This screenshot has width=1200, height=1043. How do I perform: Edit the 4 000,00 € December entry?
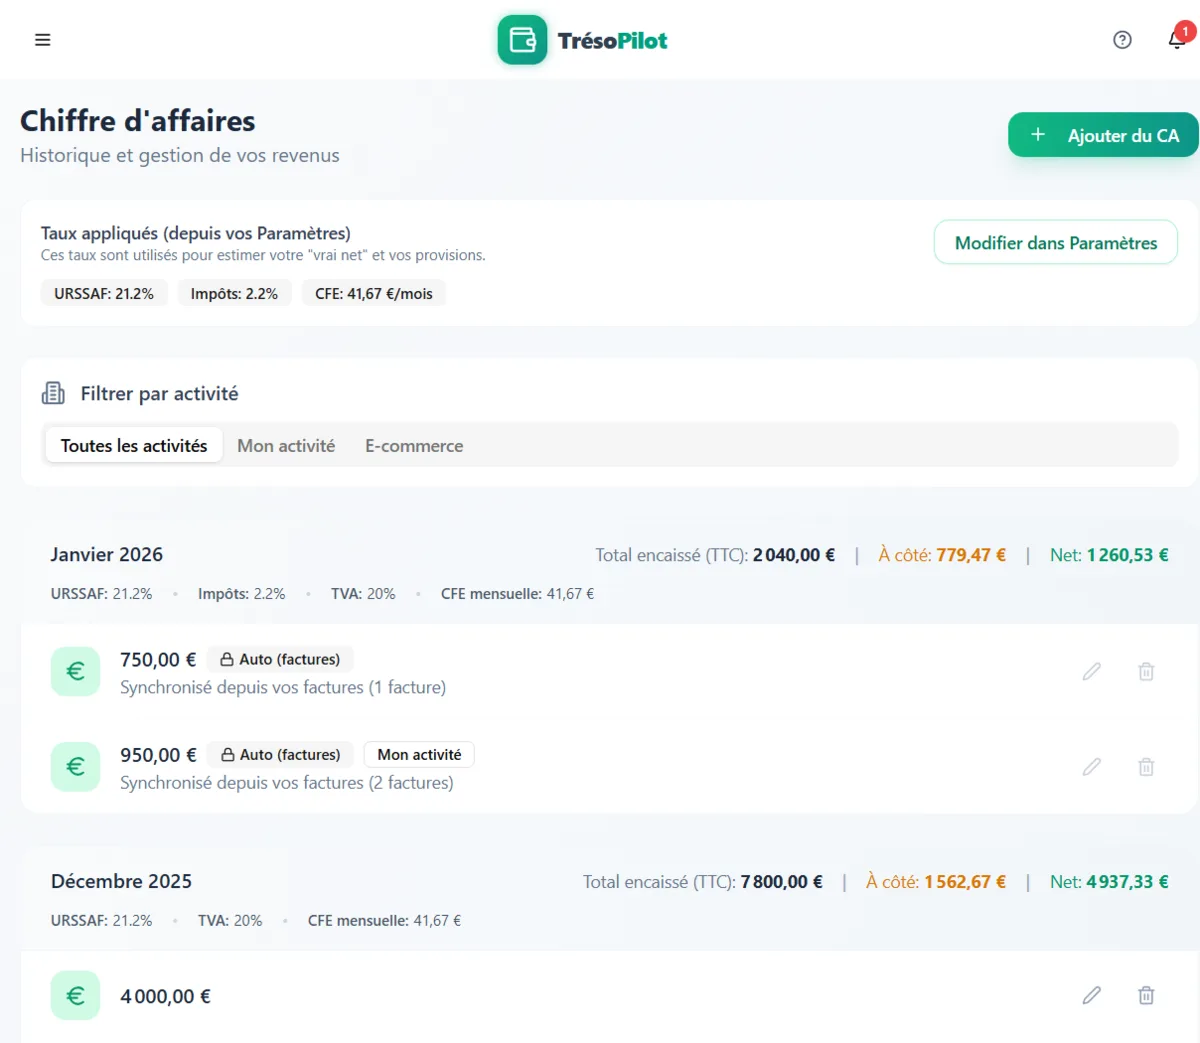coord(1091,995)
